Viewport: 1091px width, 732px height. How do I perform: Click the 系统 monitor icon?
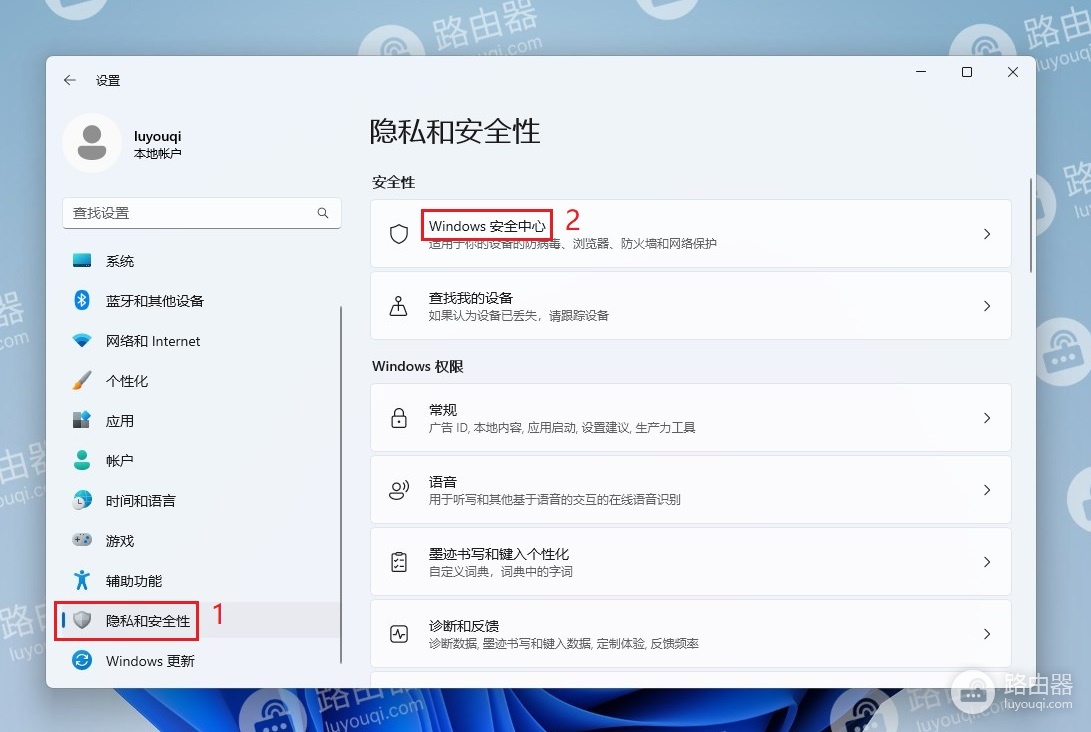[82, 260]
